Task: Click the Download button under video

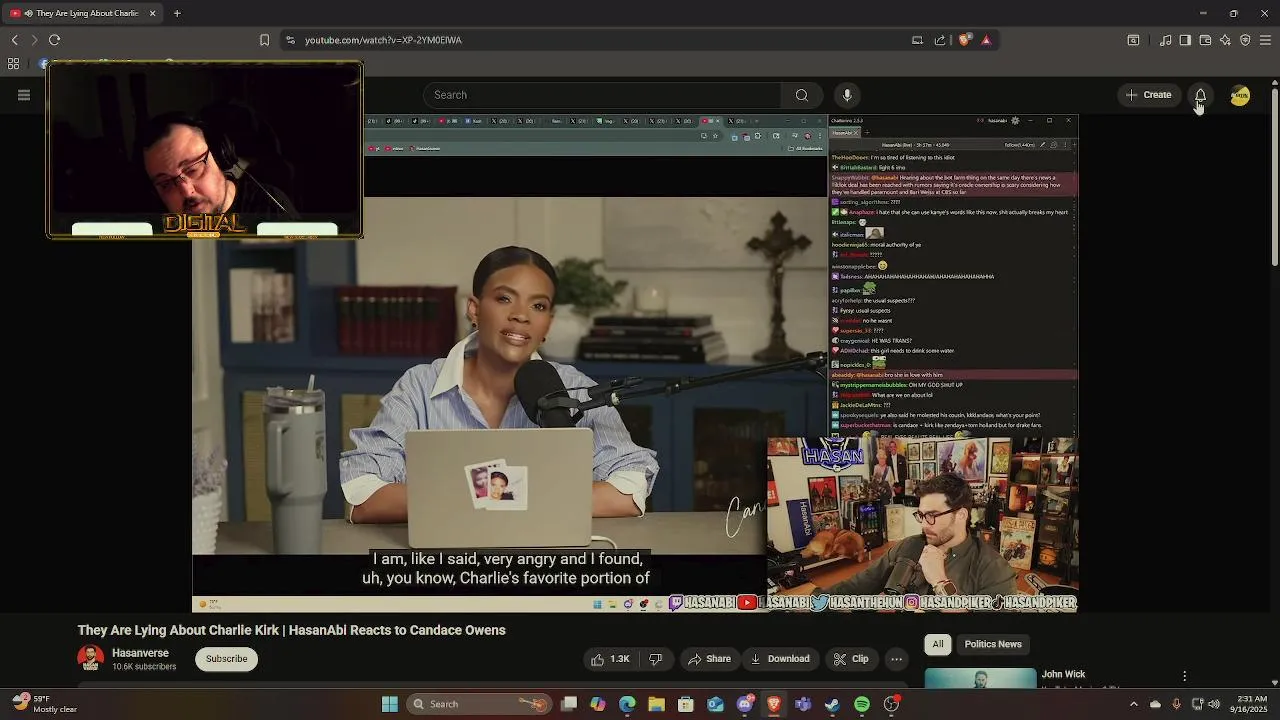Action: click(780, 659)
